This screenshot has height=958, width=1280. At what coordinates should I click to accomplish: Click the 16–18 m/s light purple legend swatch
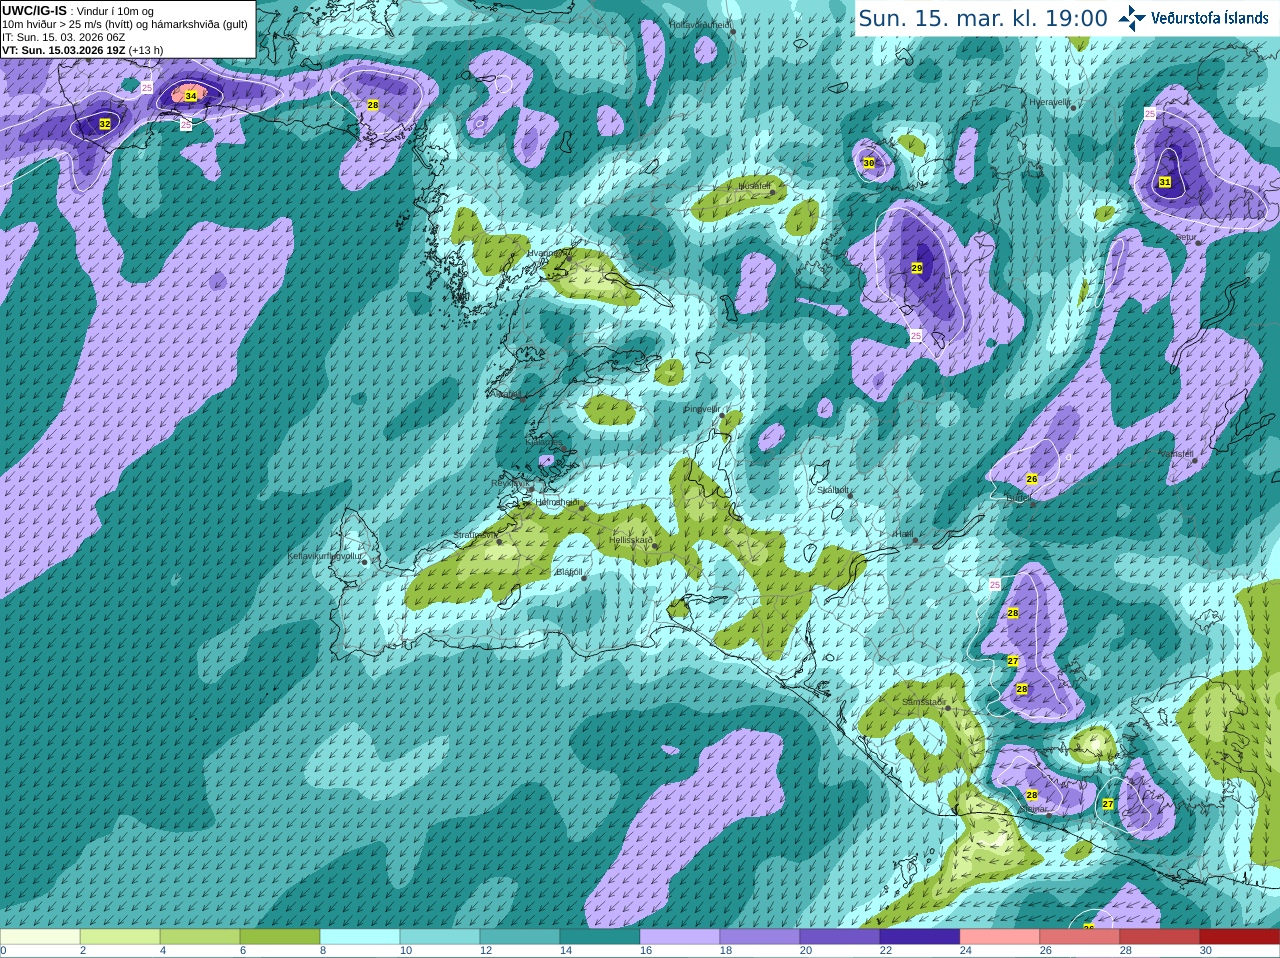(680, 937)
